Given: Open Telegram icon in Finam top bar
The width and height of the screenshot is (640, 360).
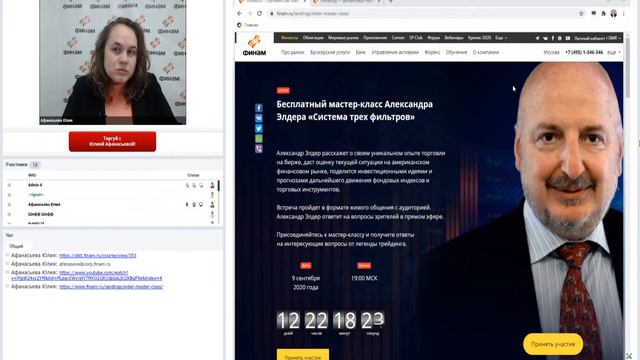Looking at the screenshot, I should 537,38.
